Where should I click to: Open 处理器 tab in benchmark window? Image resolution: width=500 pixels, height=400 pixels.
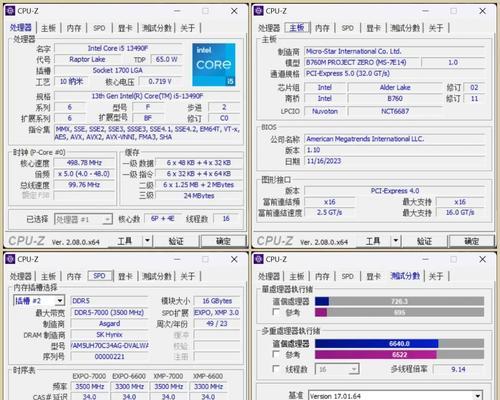tap(269, 276)
